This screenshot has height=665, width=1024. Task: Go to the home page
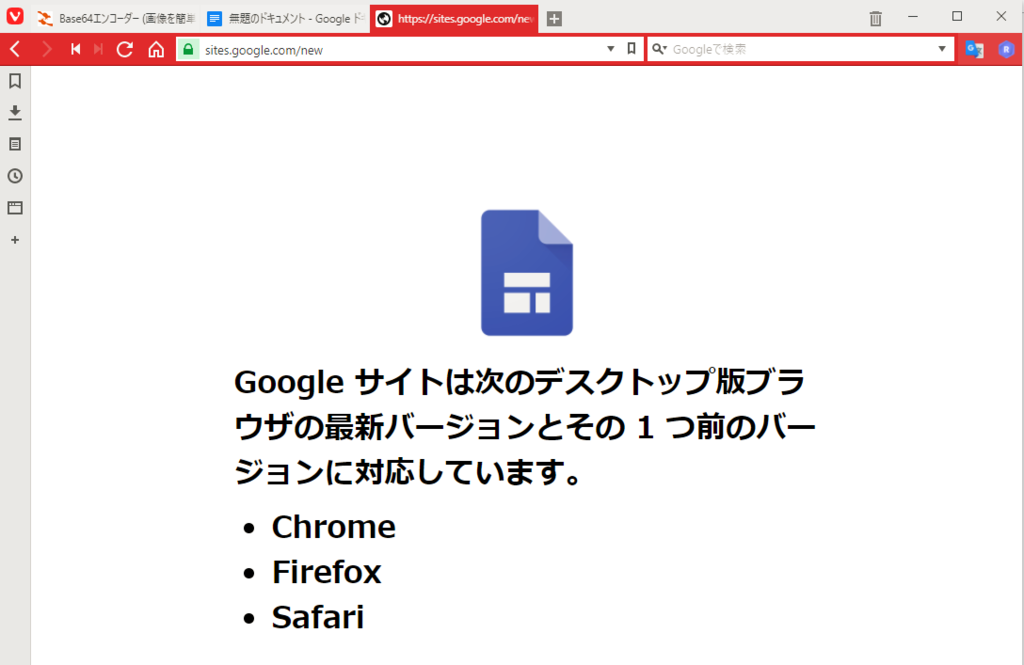156,49
